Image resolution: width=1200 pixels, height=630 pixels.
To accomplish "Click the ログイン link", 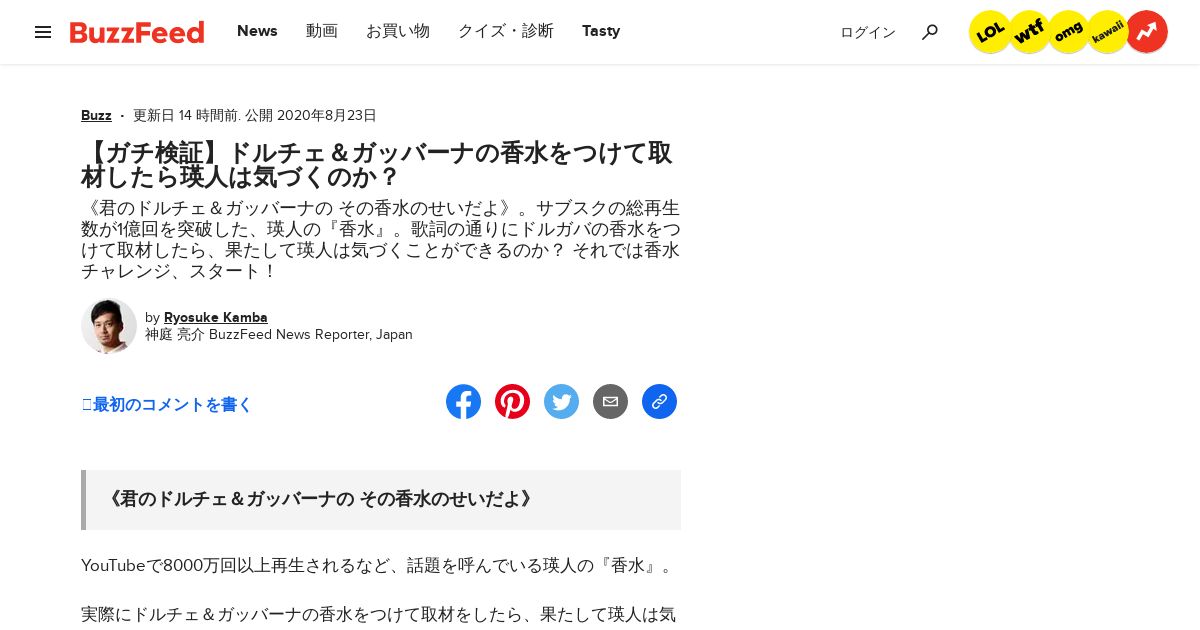I will 868,32.
